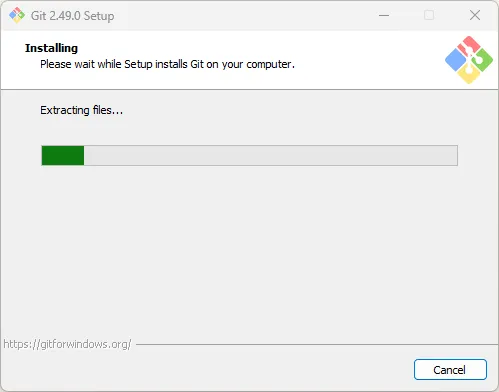The image size is (499, 392).
Task: Click the large Git logo in the header
Action: (469, 60)
